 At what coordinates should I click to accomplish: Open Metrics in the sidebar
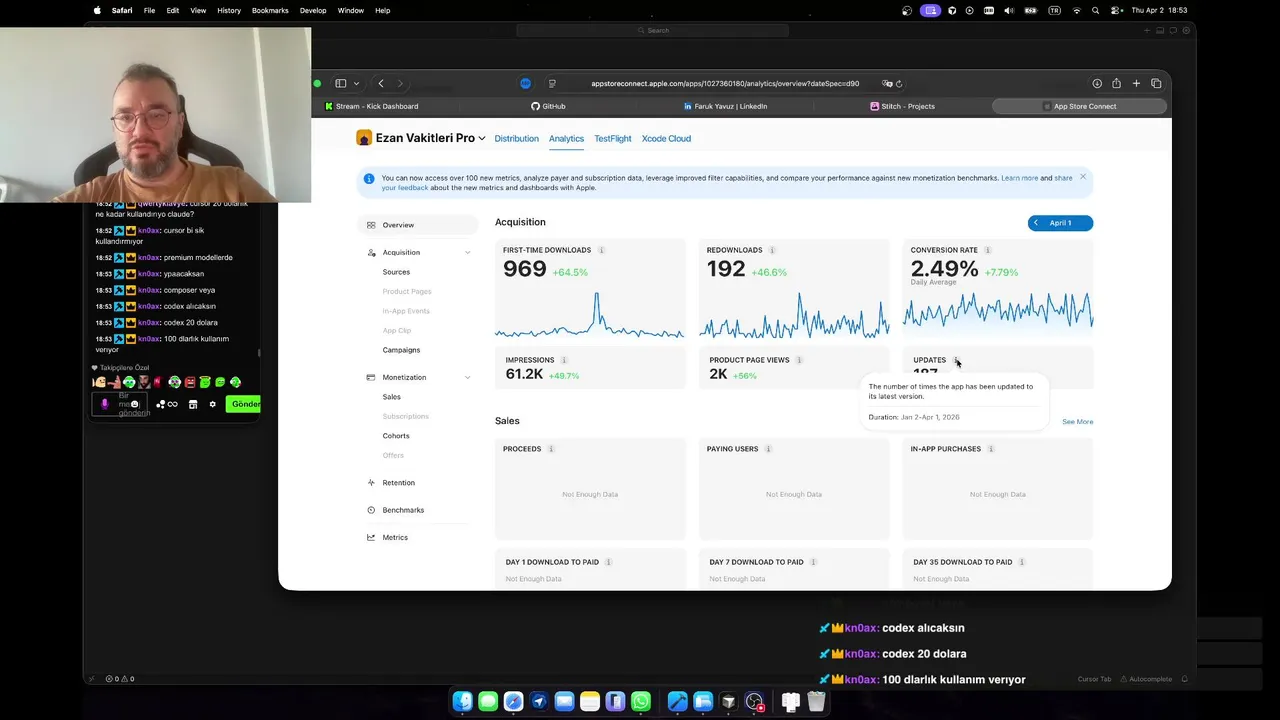tap(395, 538)
